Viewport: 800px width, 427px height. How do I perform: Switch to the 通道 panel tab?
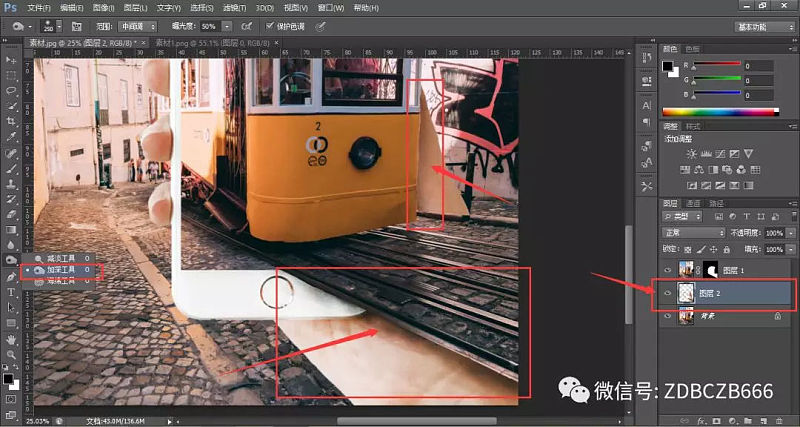[693, 203]
